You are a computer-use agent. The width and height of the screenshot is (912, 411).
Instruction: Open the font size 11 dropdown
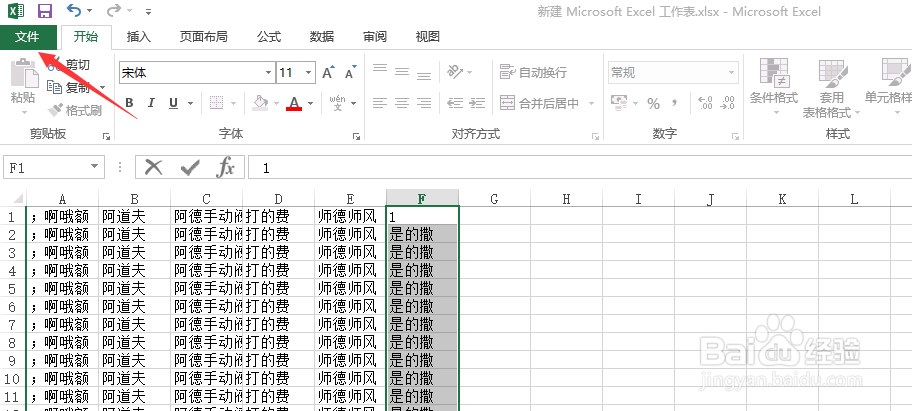309,73
